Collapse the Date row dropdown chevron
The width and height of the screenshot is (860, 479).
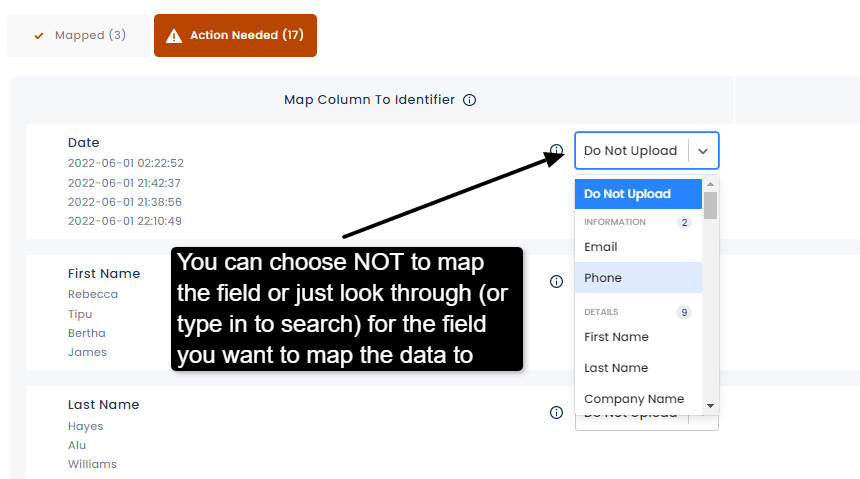pyautogui.click(x=703, y=151)
